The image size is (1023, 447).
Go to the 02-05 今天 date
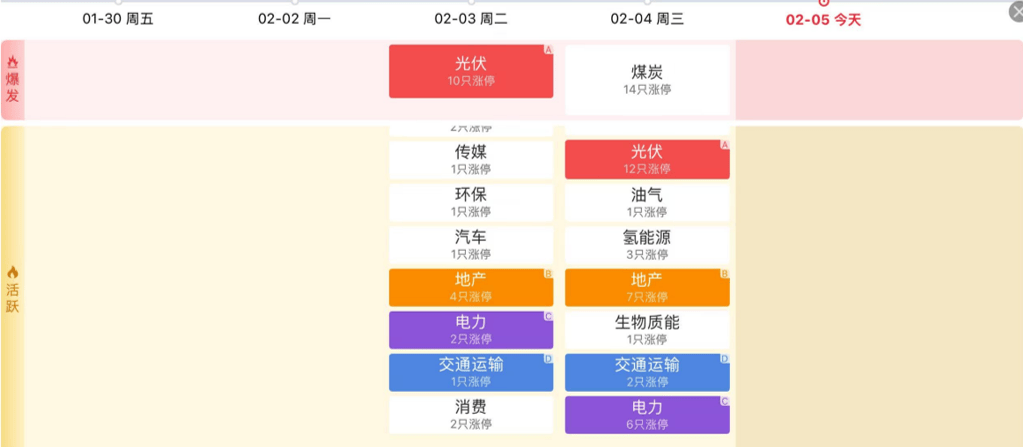(x=823, y=19)
